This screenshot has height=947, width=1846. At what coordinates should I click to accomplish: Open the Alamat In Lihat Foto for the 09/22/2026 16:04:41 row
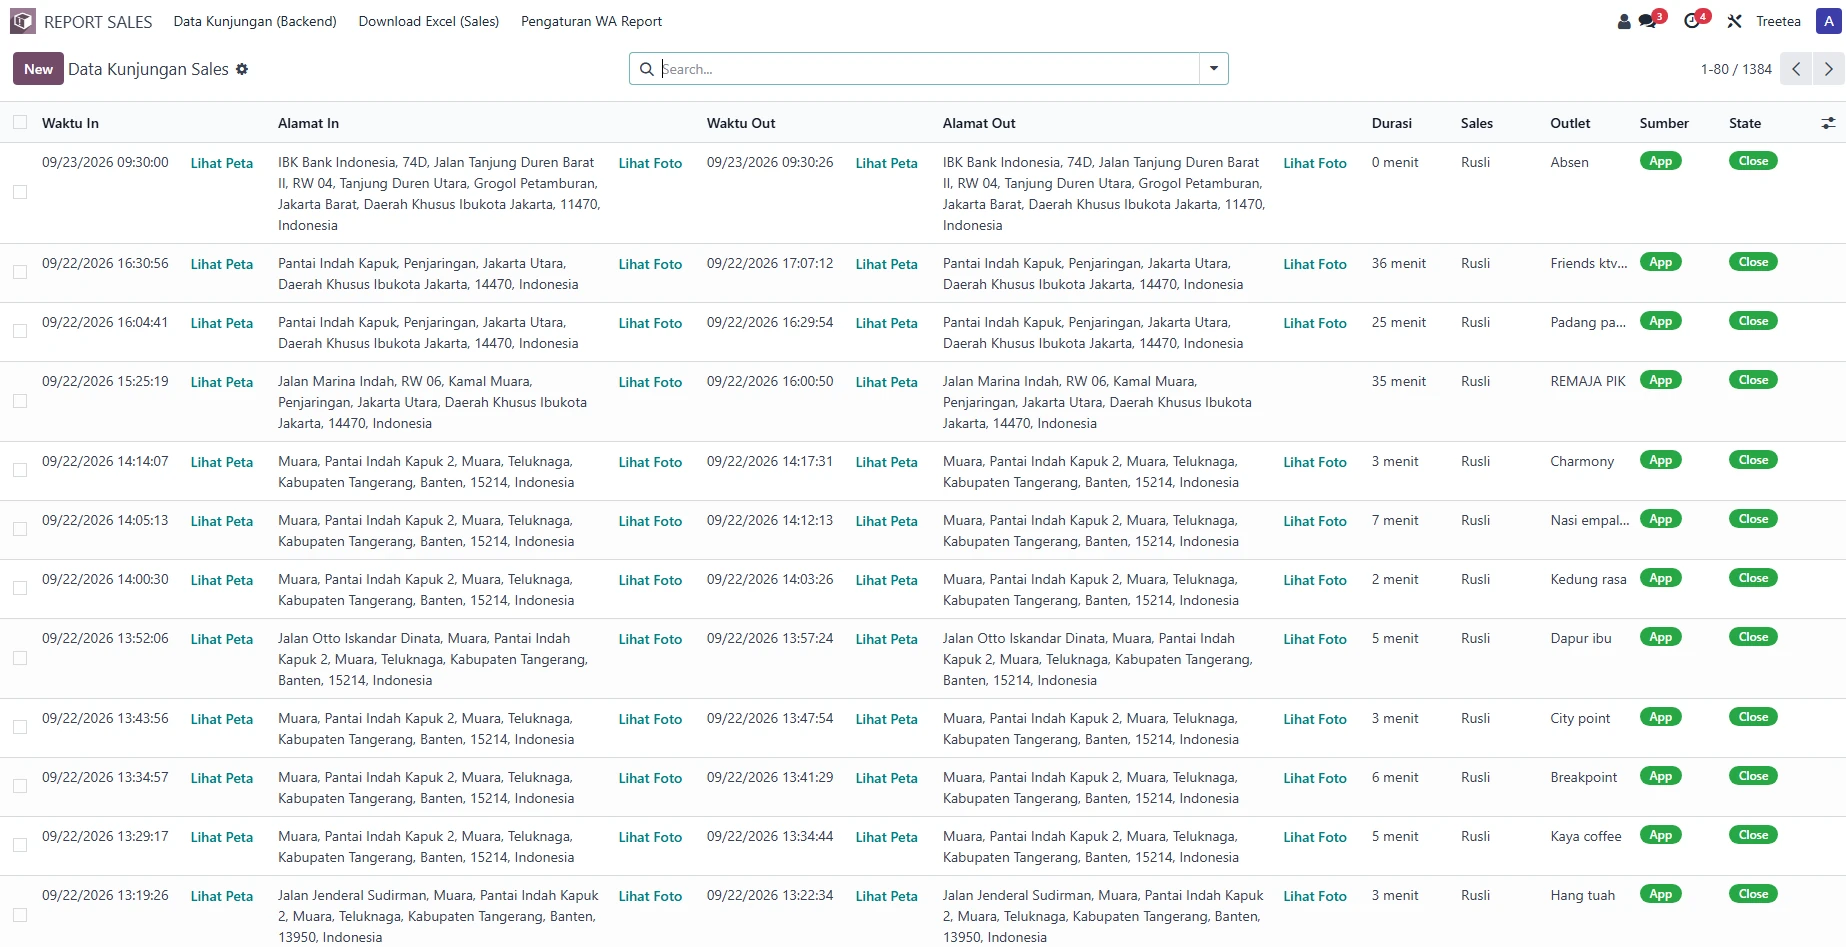[x=650, y=323]
